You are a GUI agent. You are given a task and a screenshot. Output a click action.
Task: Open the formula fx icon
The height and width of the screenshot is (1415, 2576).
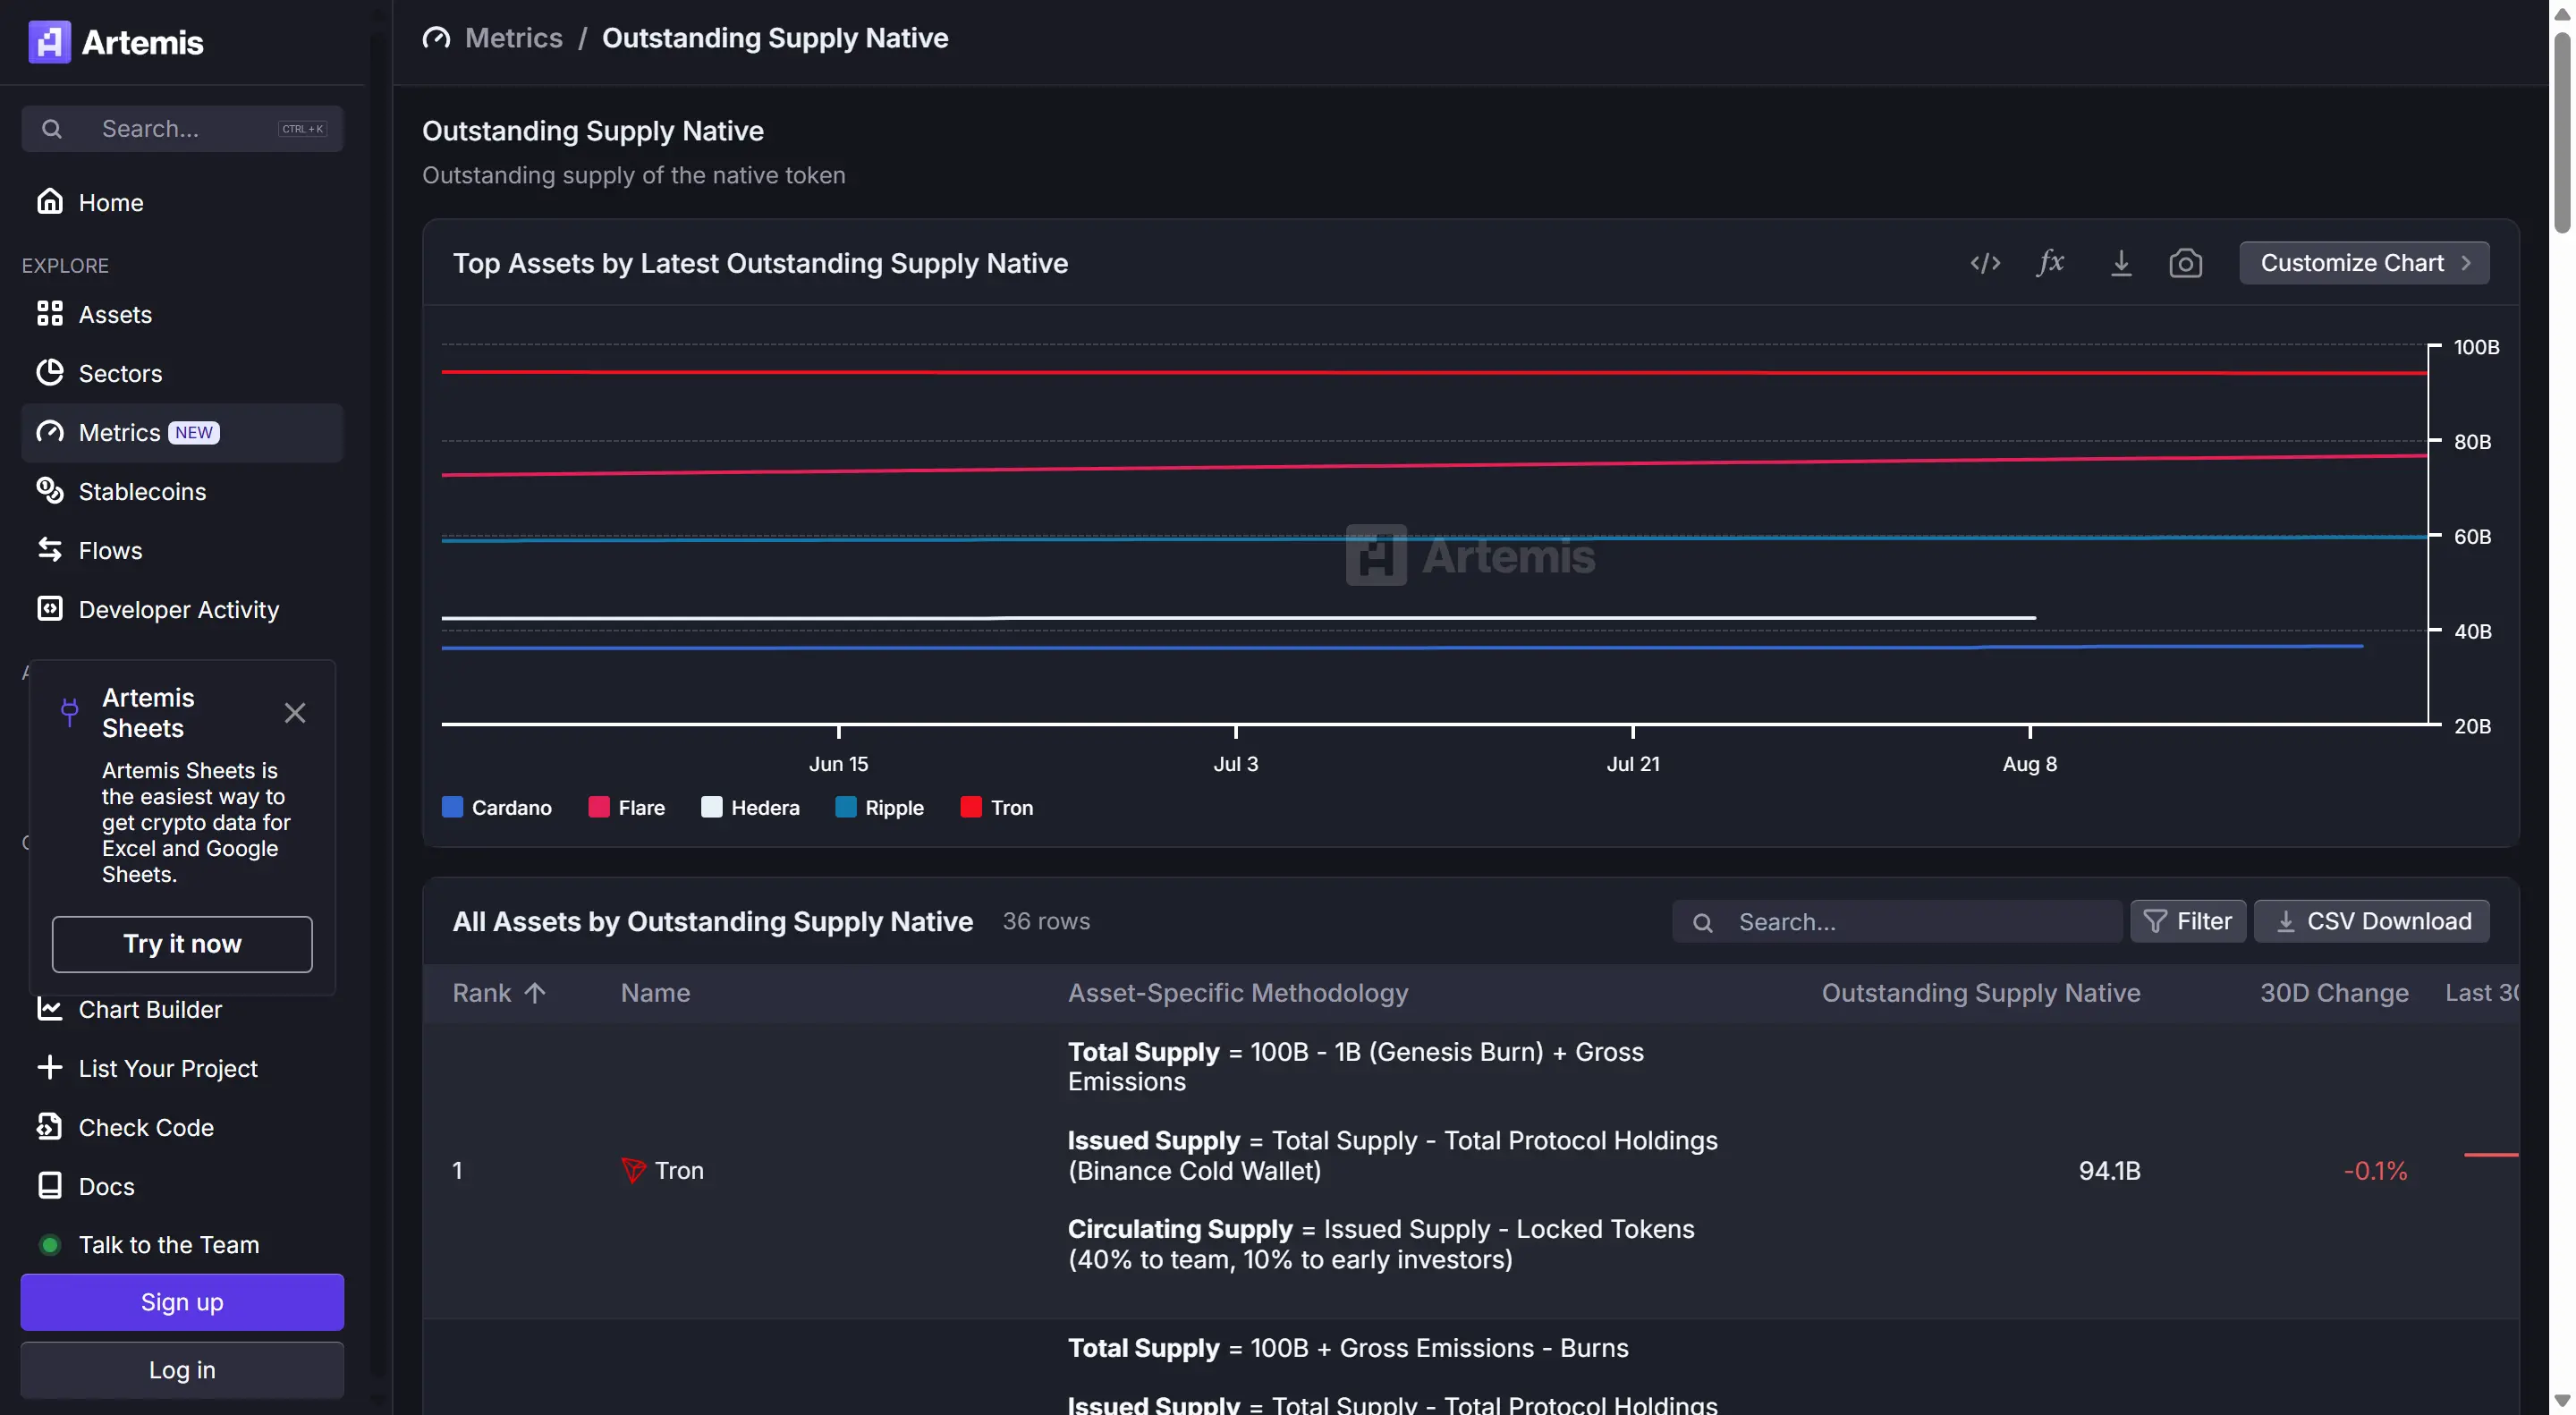point(2050,263)
